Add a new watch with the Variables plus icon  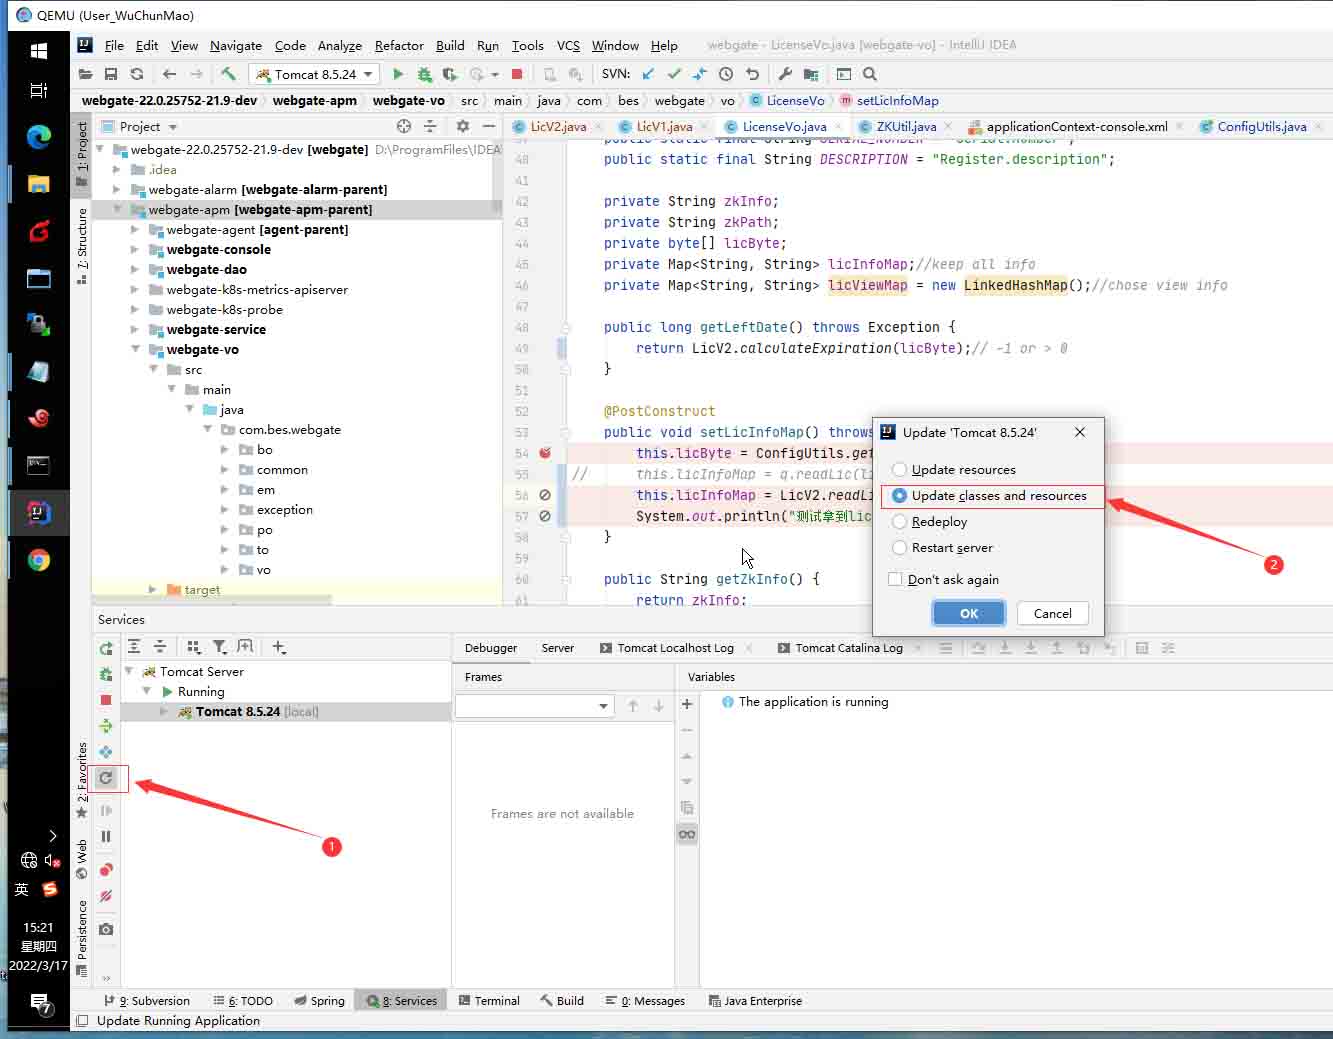click(x=687, y=704)
